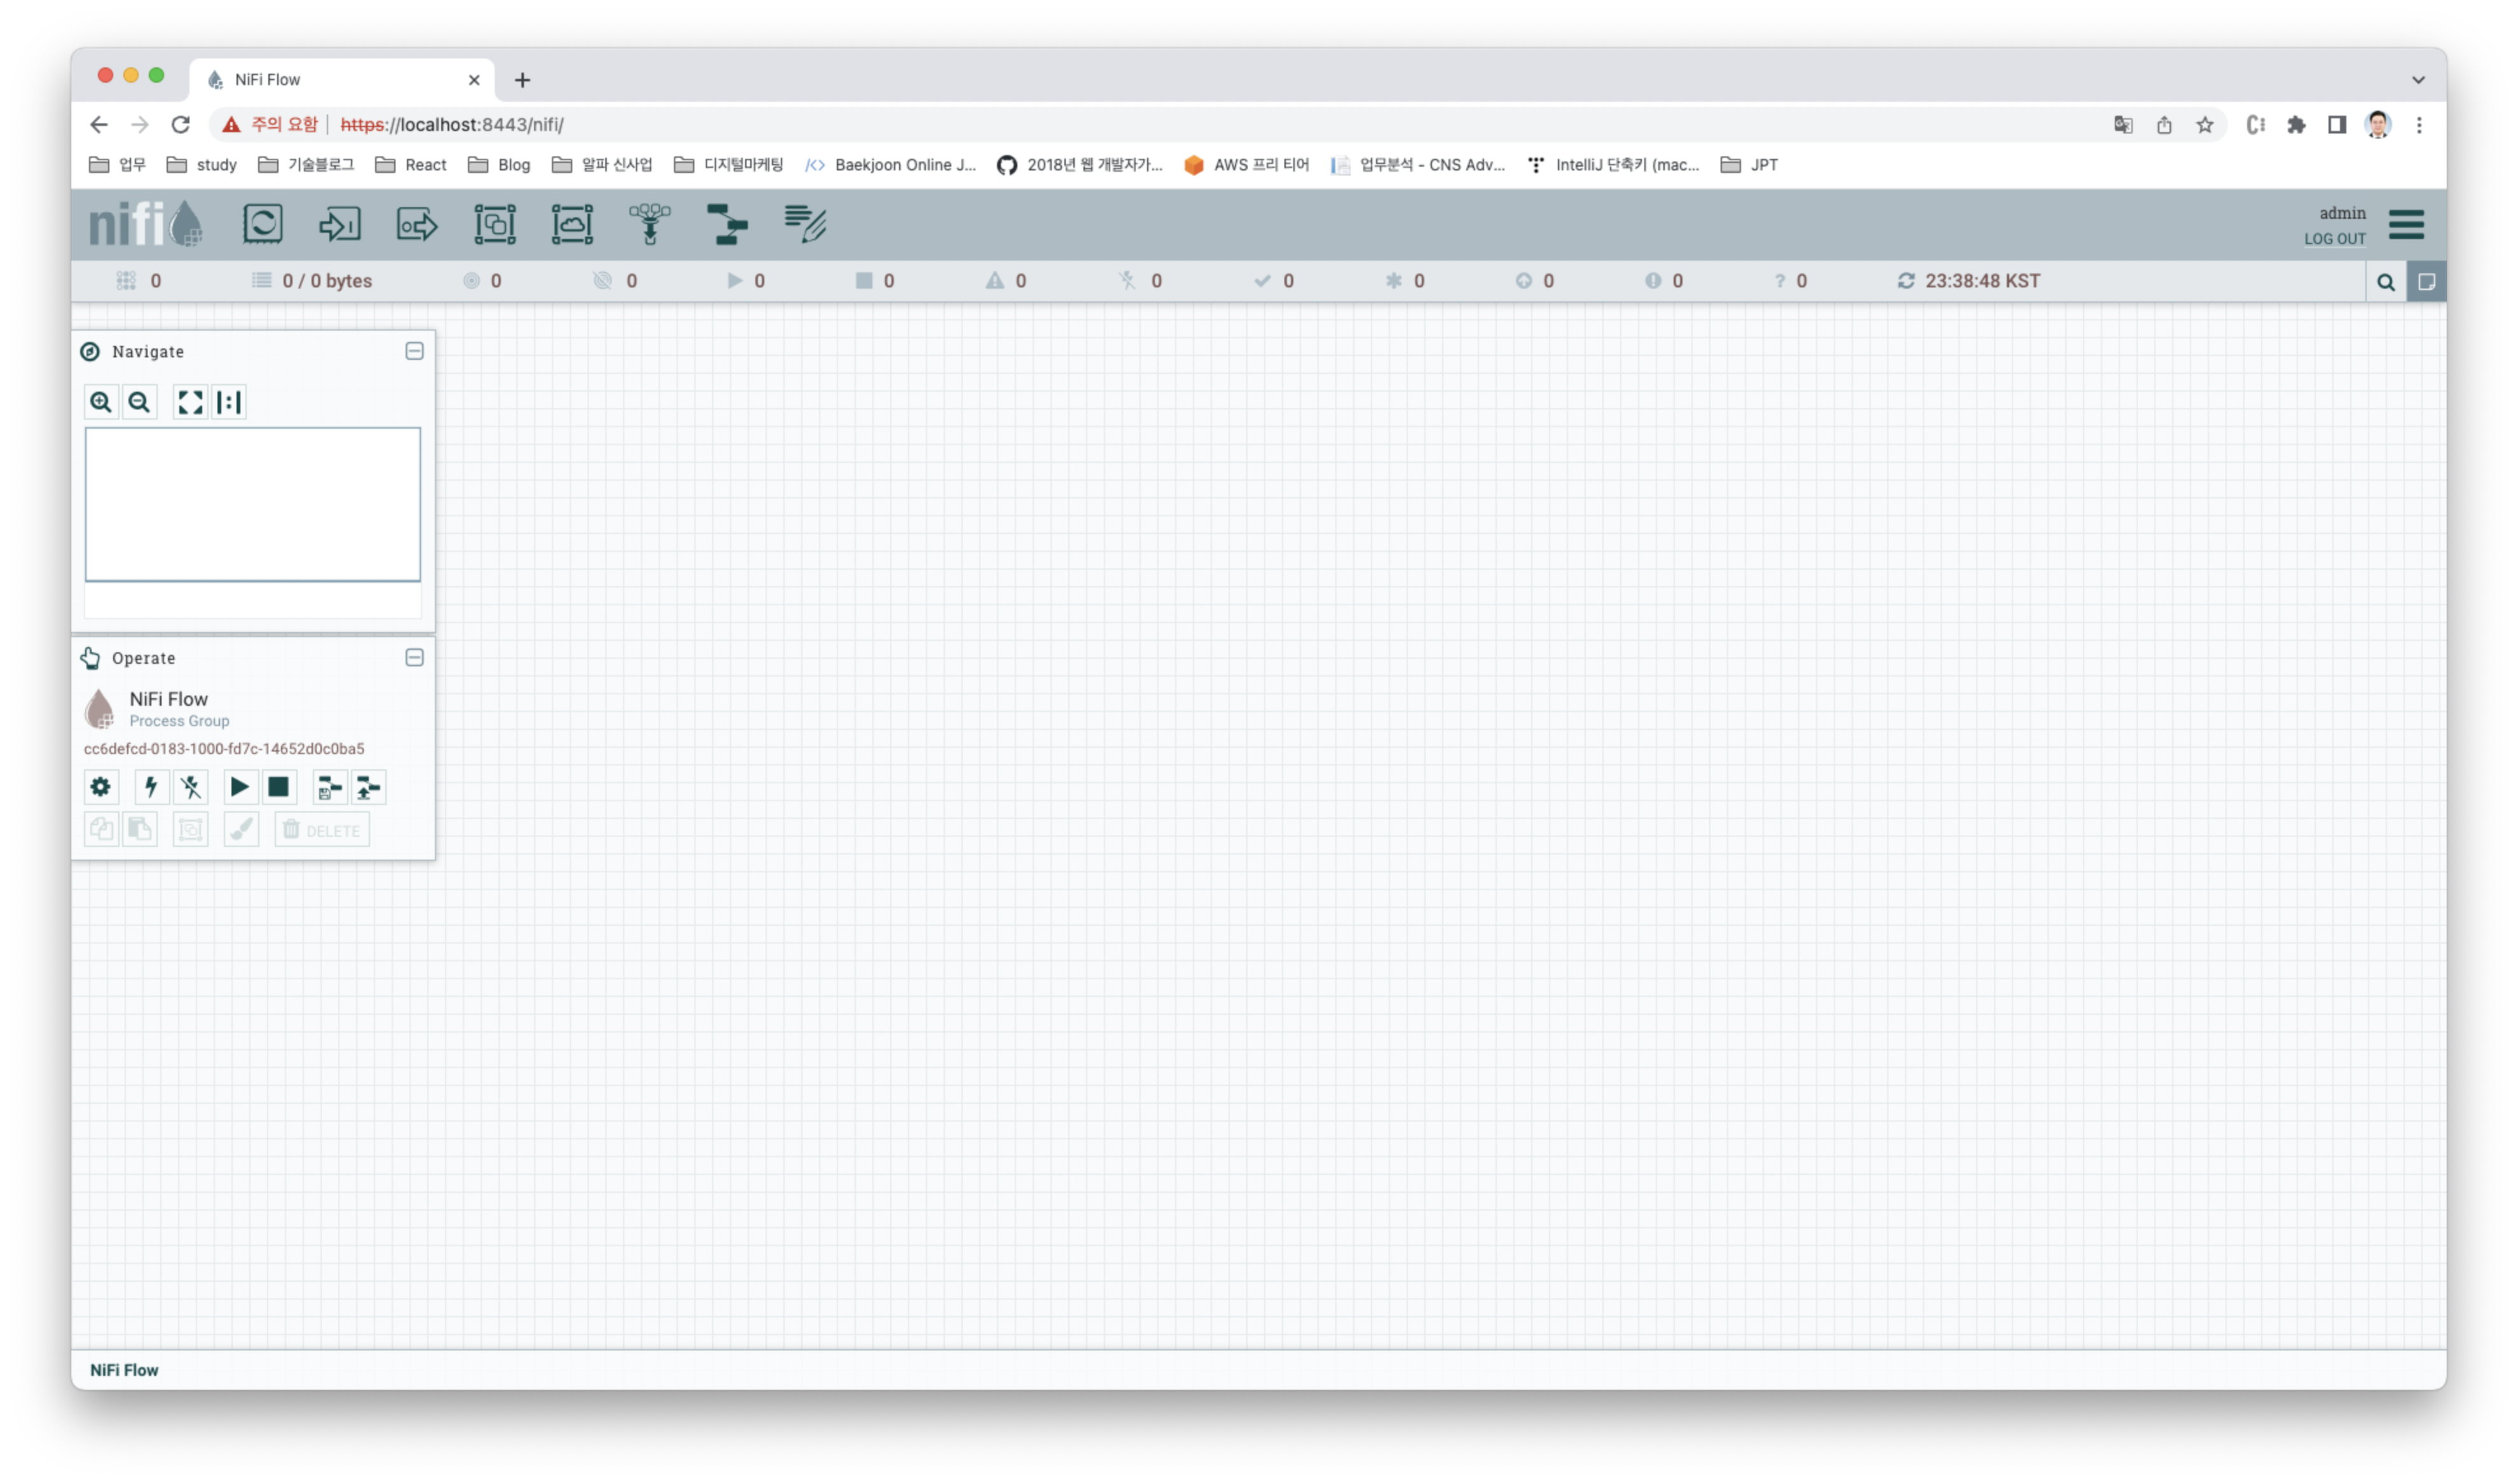The image size is (2518, 1484).
Task: Click the greyed Group icon in Operate
Action: click(190, 830)
